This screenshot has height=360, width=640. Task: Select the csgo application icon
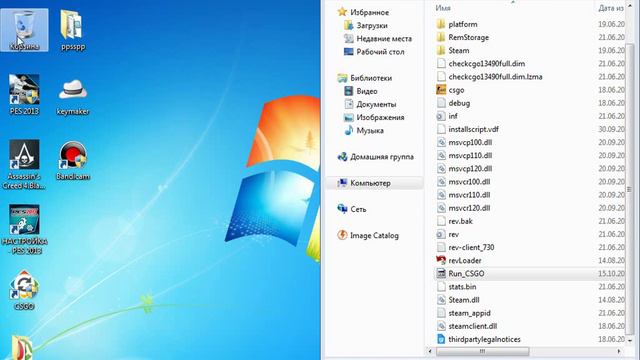[441, 90]
